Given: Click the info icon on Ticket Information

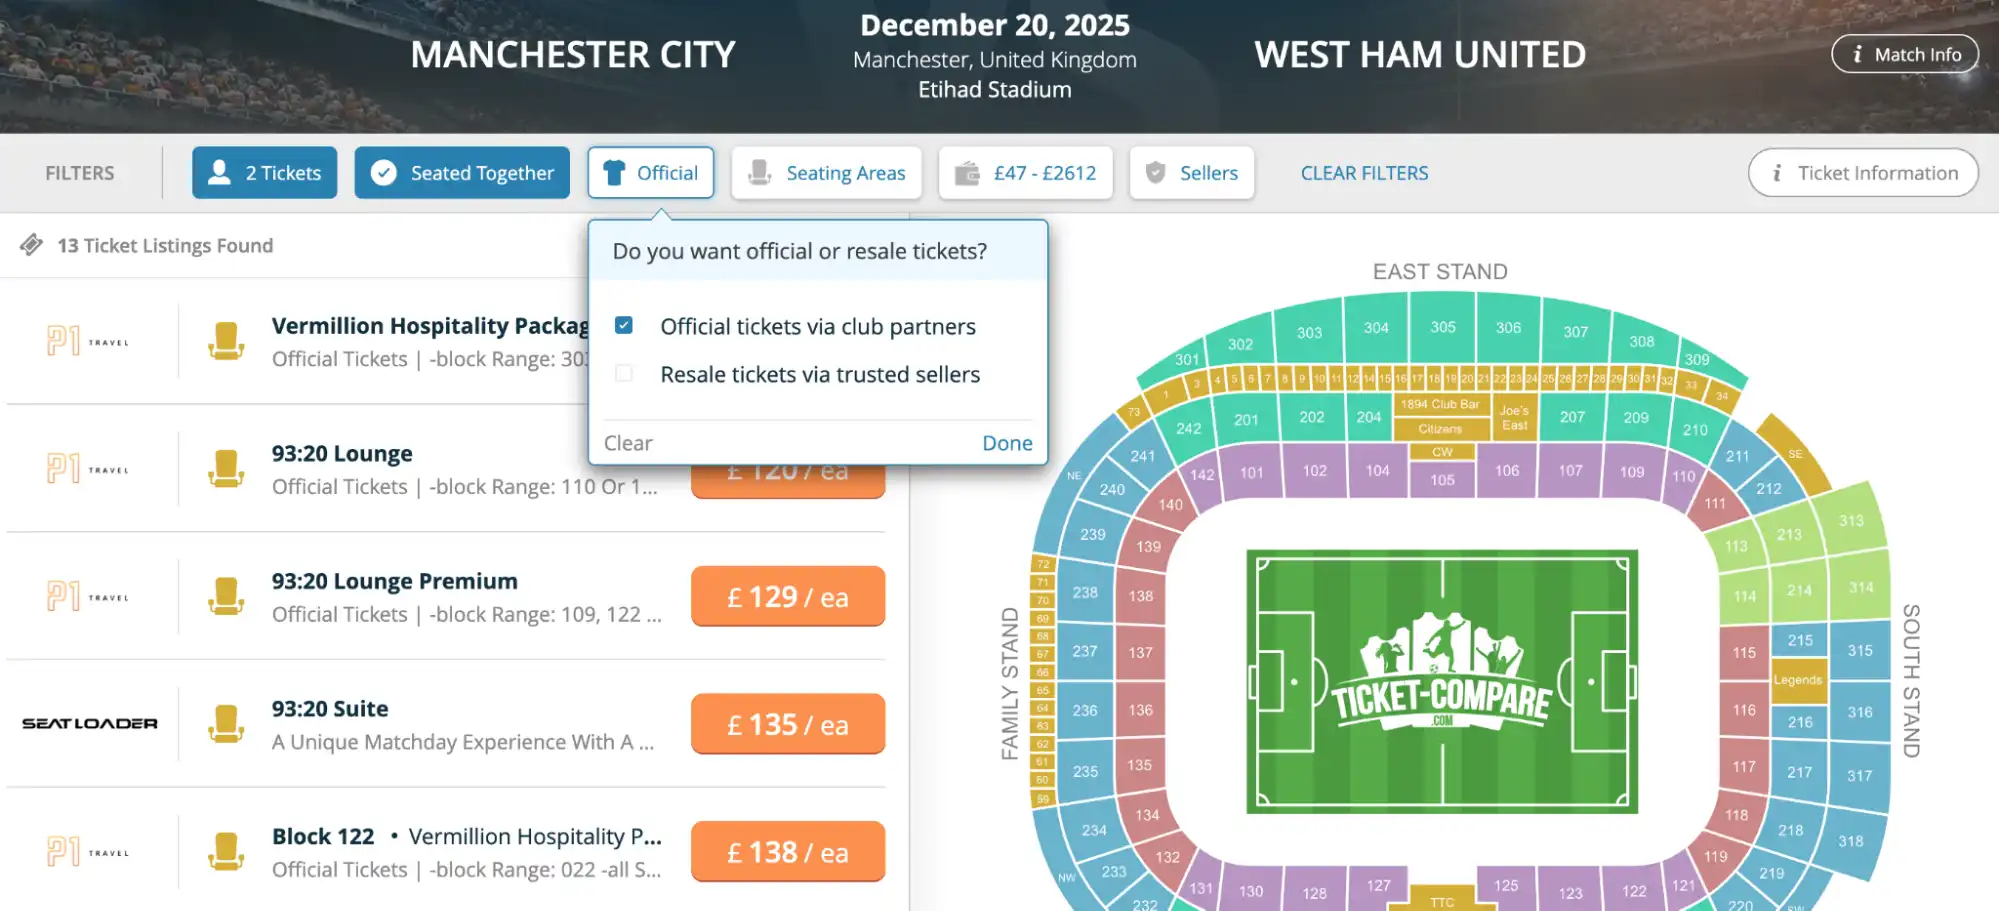Looking at the screenshot, I should point(1776,172).
